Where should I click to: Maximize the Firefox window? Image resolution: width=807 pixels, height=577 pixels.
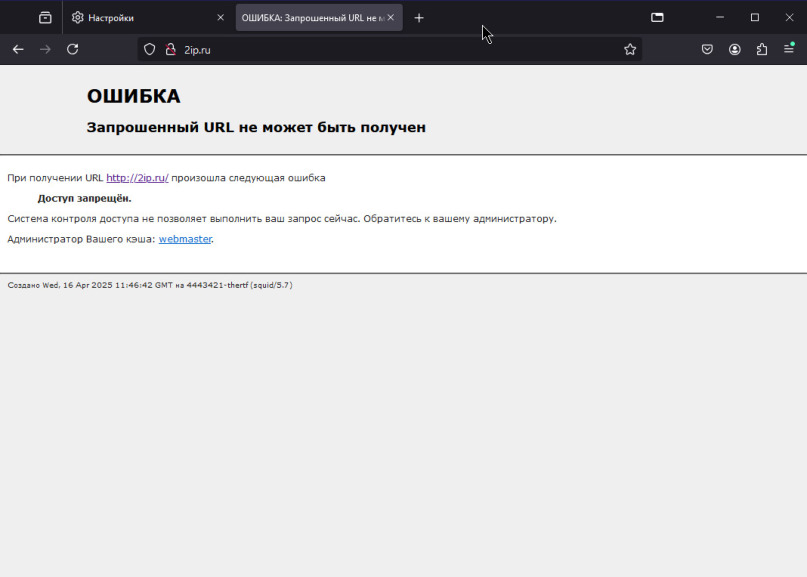click(x=754, y=17)
